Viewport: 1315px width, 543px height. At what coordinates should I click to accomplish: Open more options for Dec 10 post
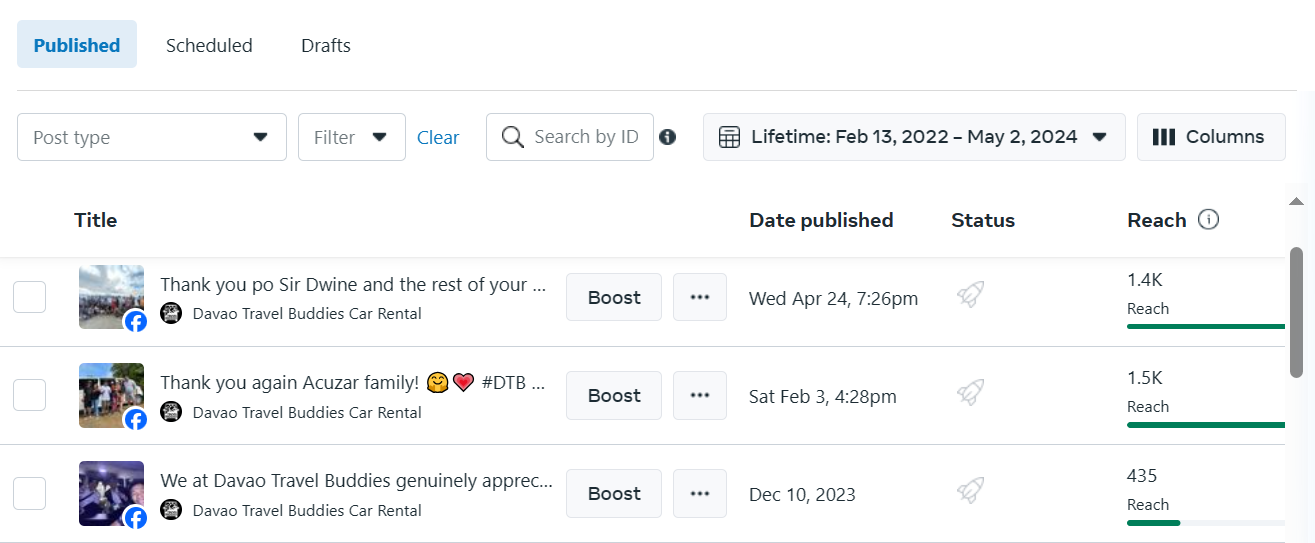pos(699,493)
